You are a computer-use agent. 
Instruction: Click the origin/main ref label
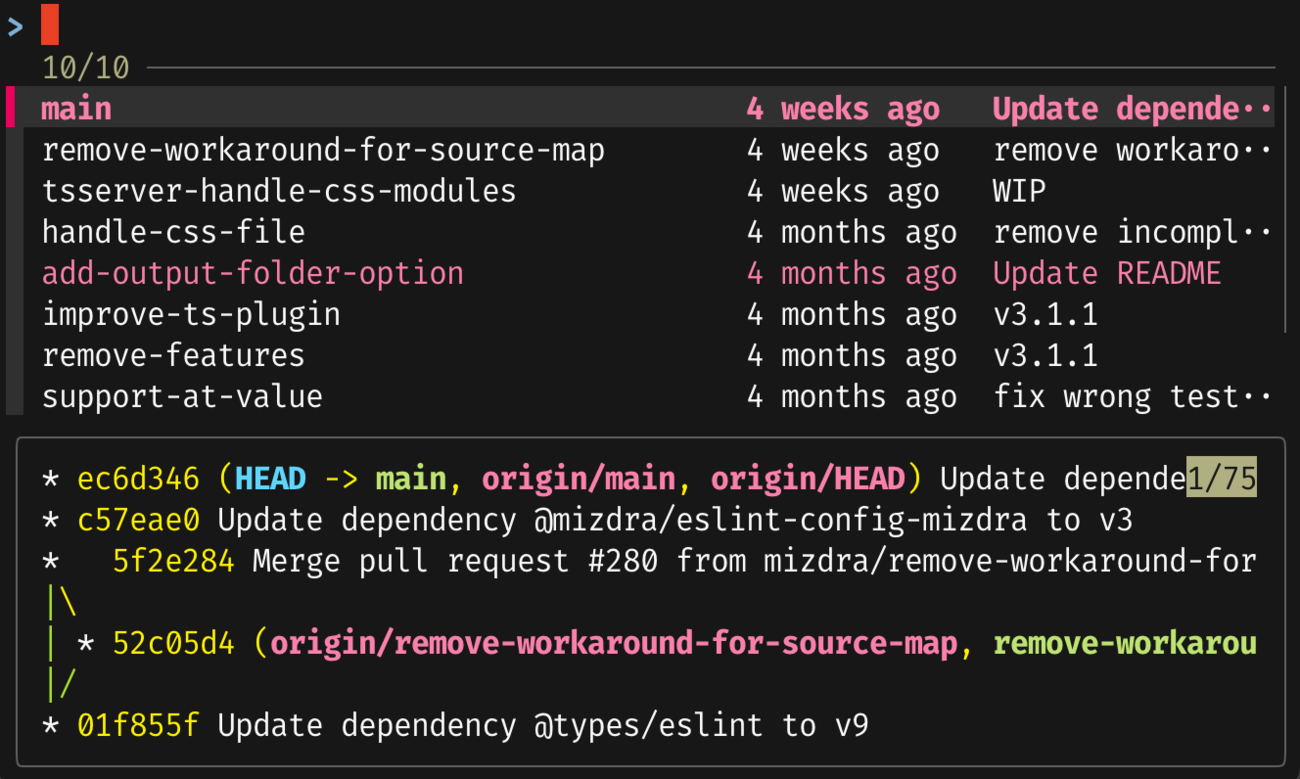pos(578,479)
